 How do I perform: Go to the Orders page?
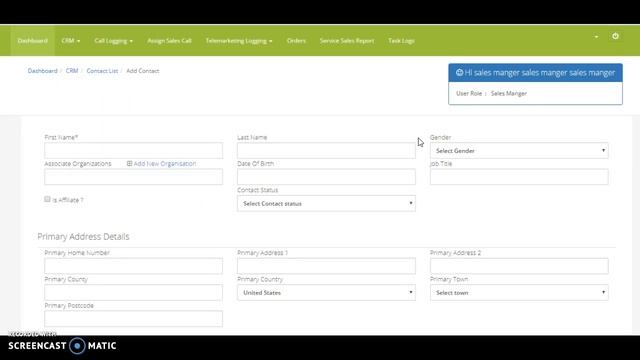coord(296,41)
